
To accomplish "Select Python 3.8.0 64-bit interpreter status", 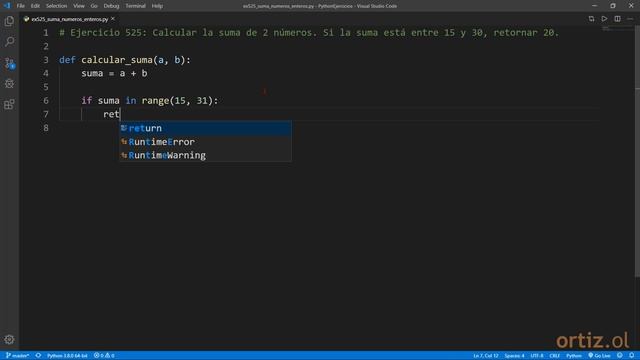I will [x=67, y=356].
